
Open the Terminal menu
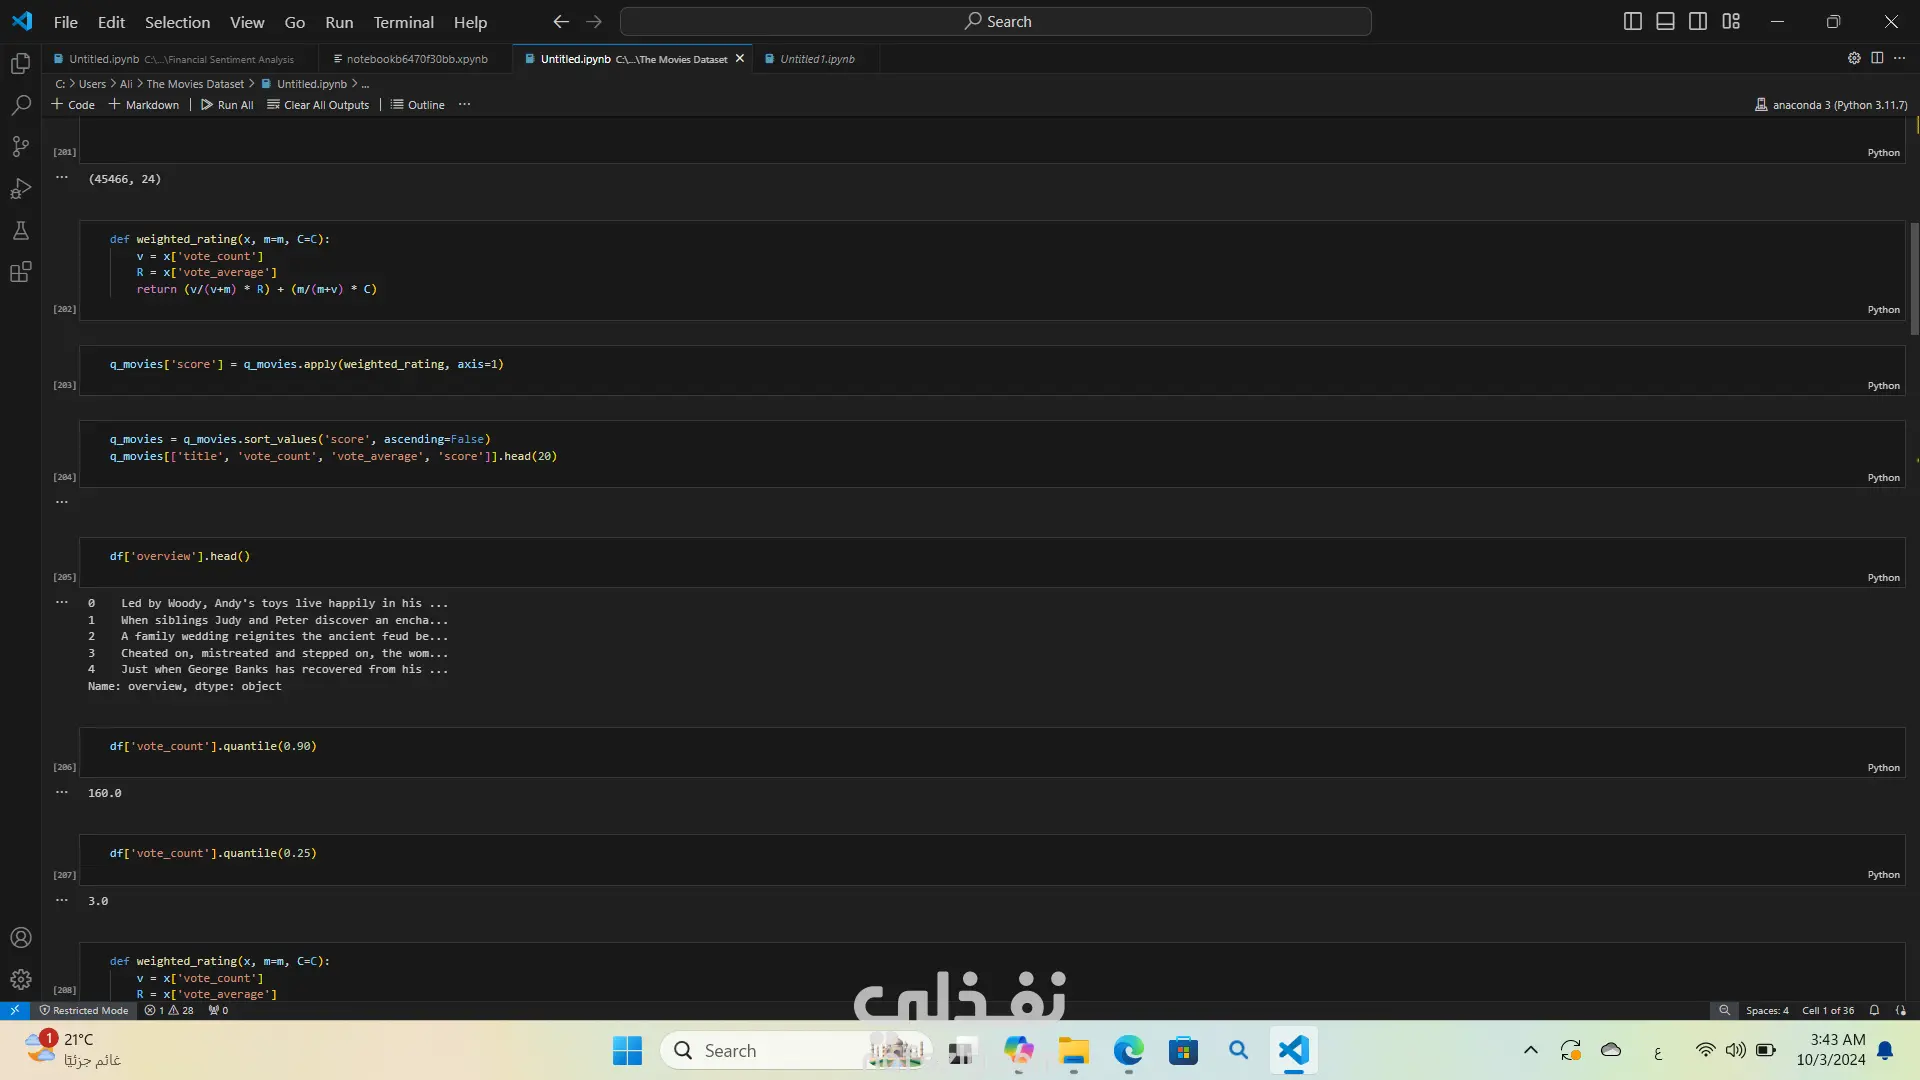[403, 22]
